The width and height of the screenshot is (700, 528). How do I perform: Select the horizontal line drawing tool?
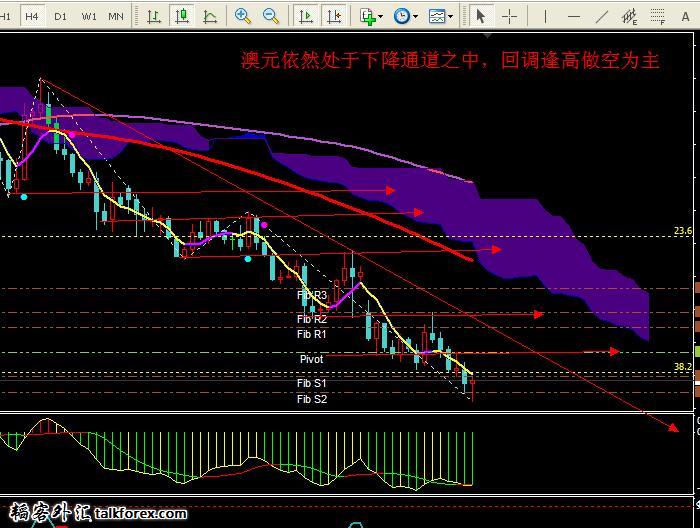[x=573, y=16]
